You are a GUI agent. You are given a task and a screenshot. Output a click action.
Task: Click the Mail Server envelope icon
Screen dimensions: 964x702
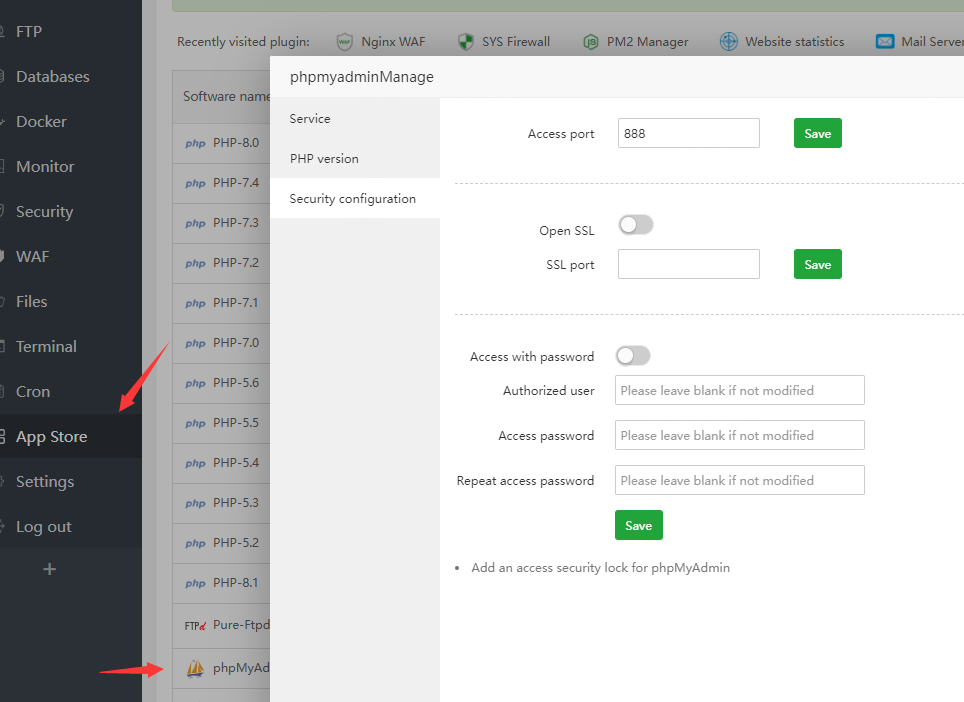(885, 42)
